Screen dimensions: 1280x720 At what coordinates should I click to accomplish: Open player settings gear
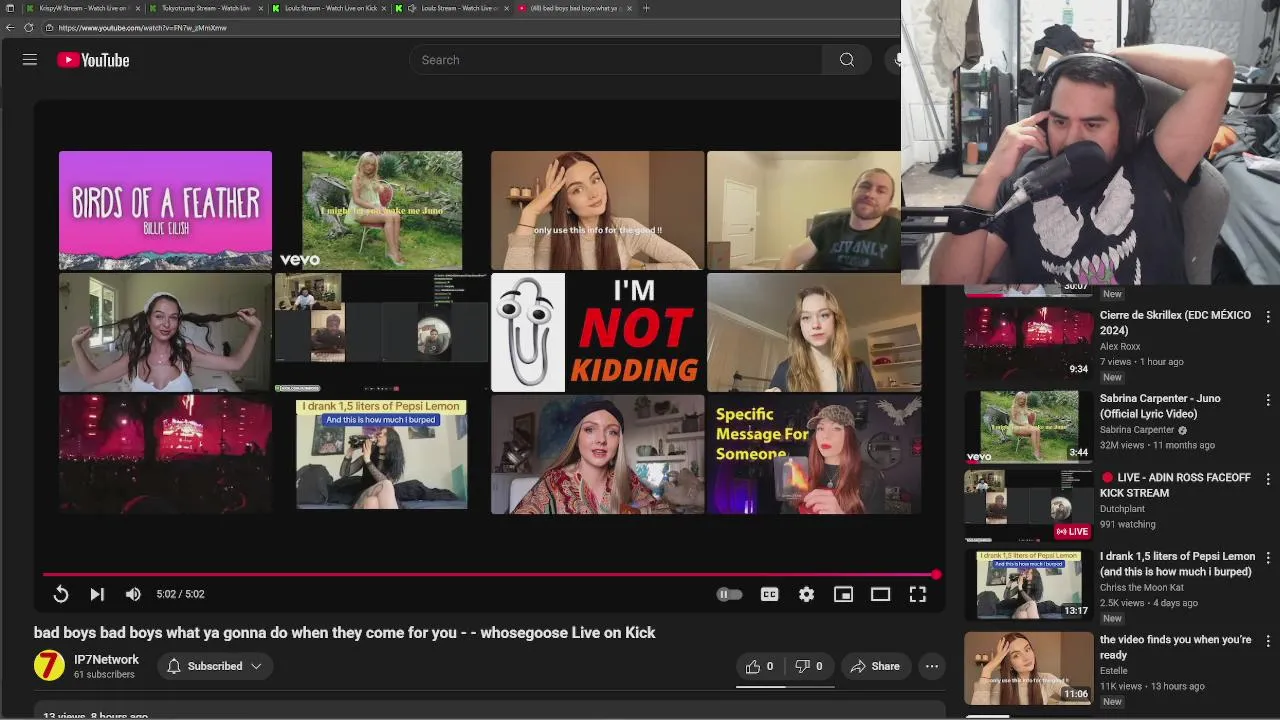point(806,594)
